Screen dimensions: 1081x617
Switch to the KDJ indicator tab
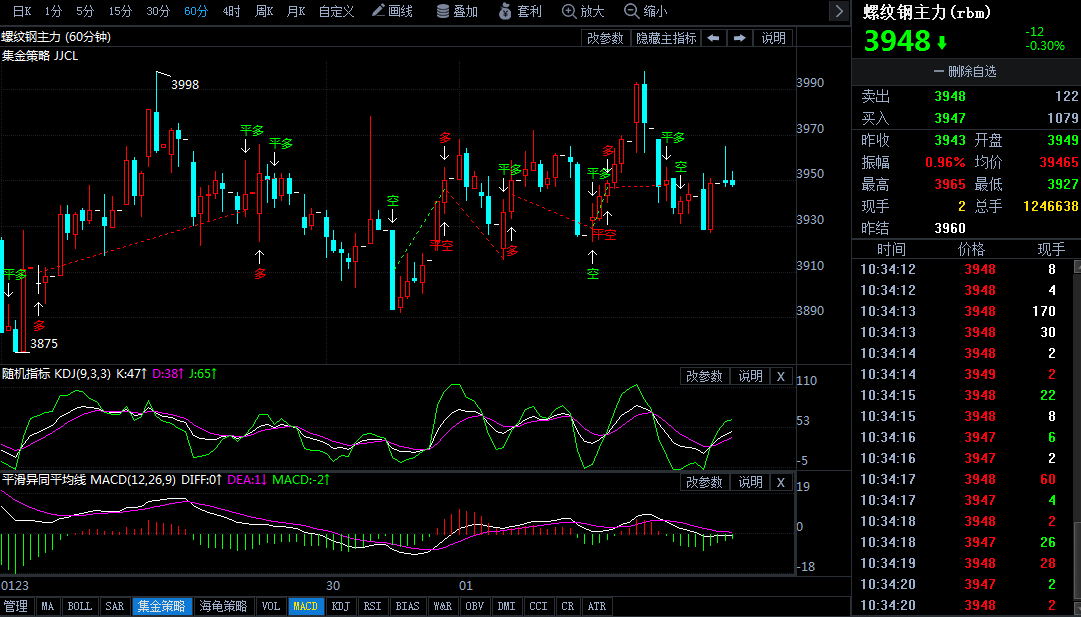tap(340, 605)
